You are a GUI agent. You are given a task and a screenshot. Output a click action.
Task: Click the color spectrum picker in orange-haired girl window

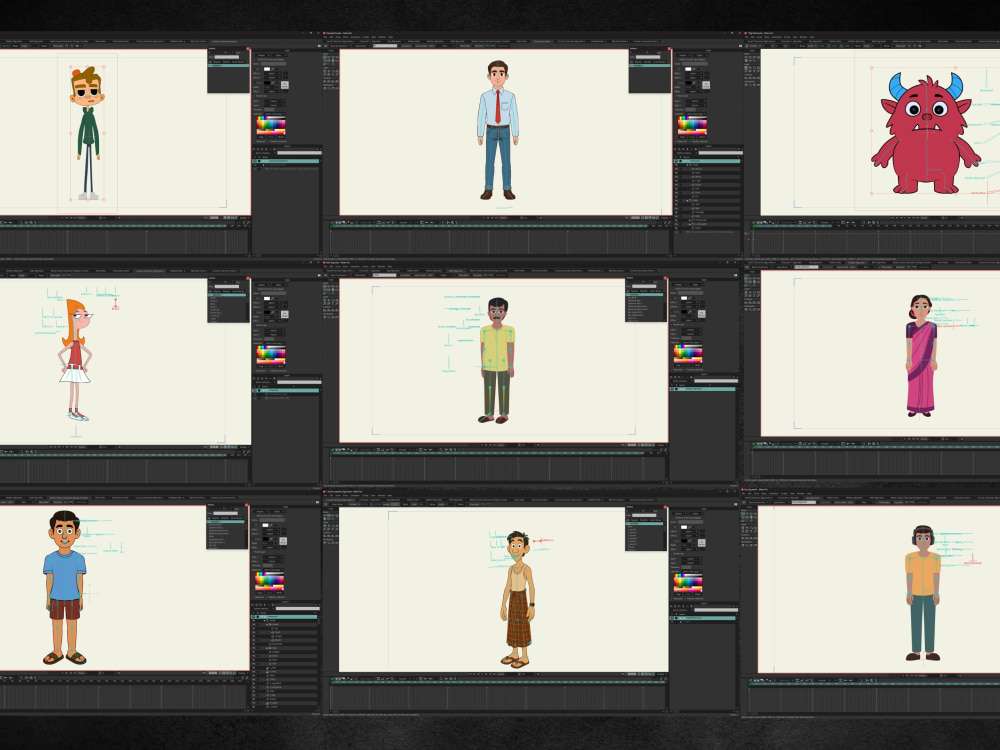tap(271, 354)
